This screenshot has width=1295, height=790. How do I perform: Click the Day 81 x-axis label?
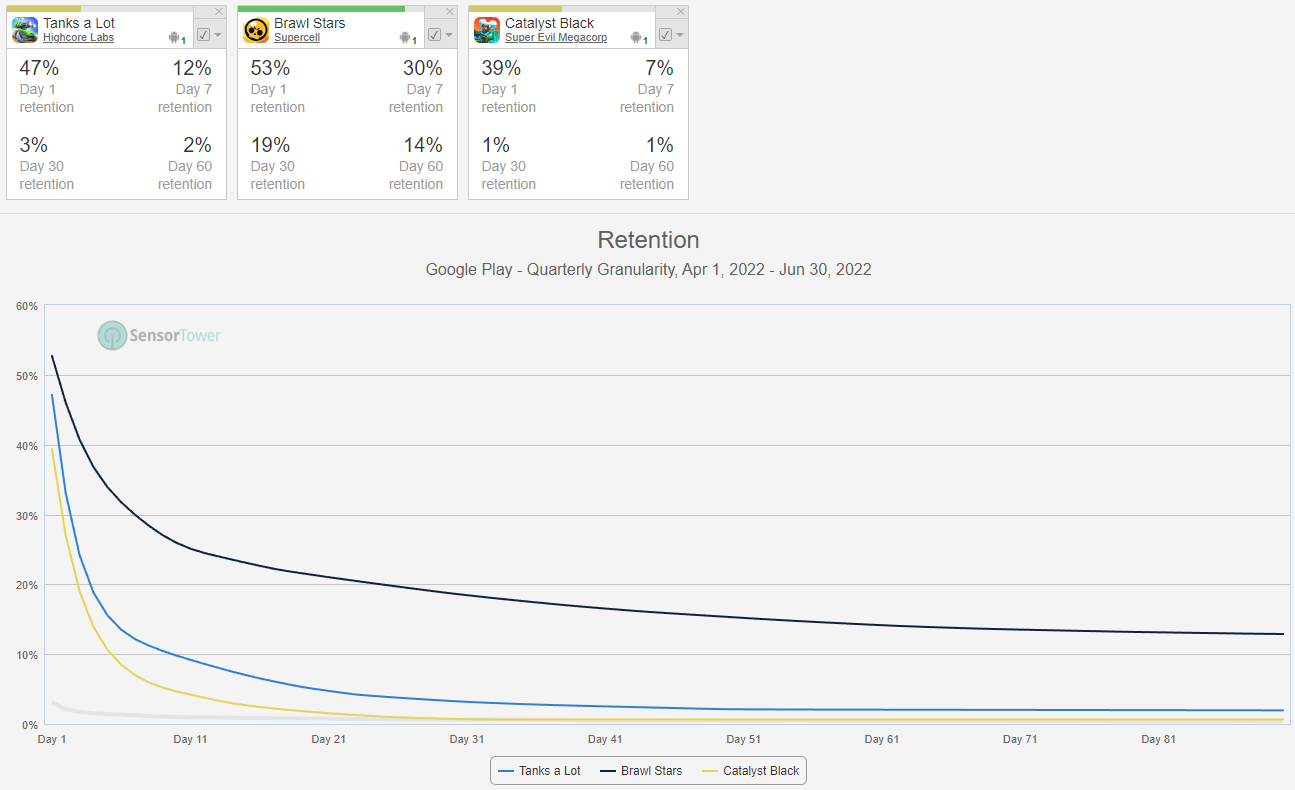pos(1157,740)
